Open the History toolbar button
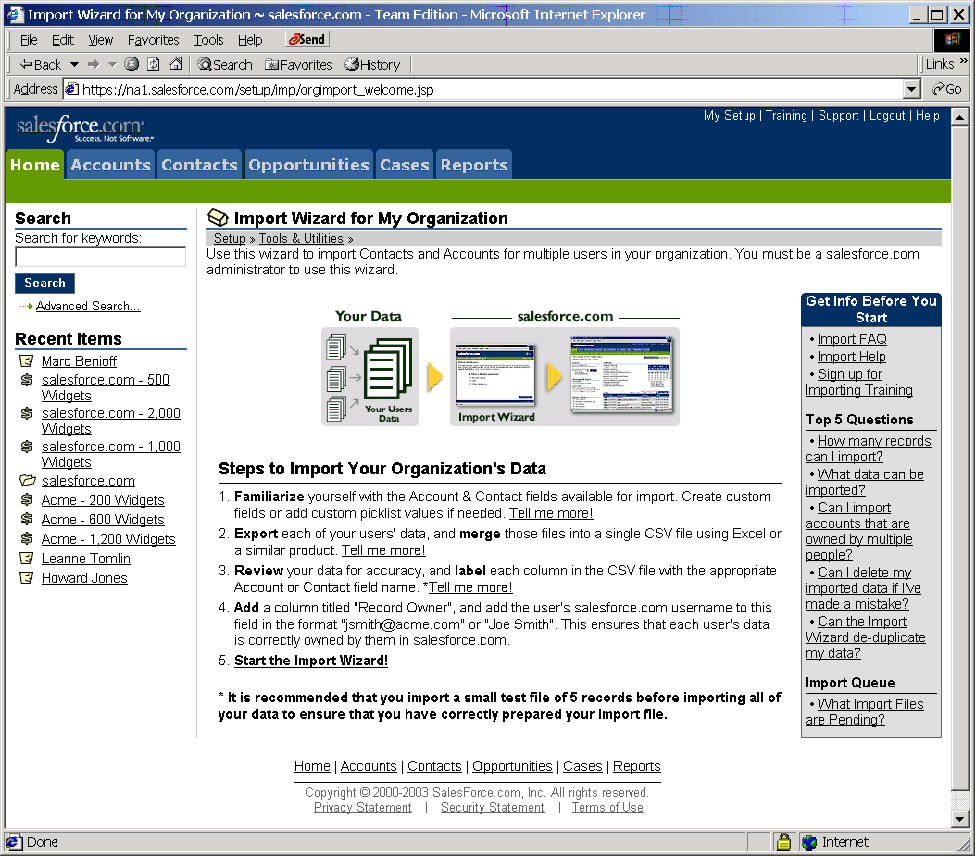The width and height of the screenshot is (975, 856). (x=372, y=65)
